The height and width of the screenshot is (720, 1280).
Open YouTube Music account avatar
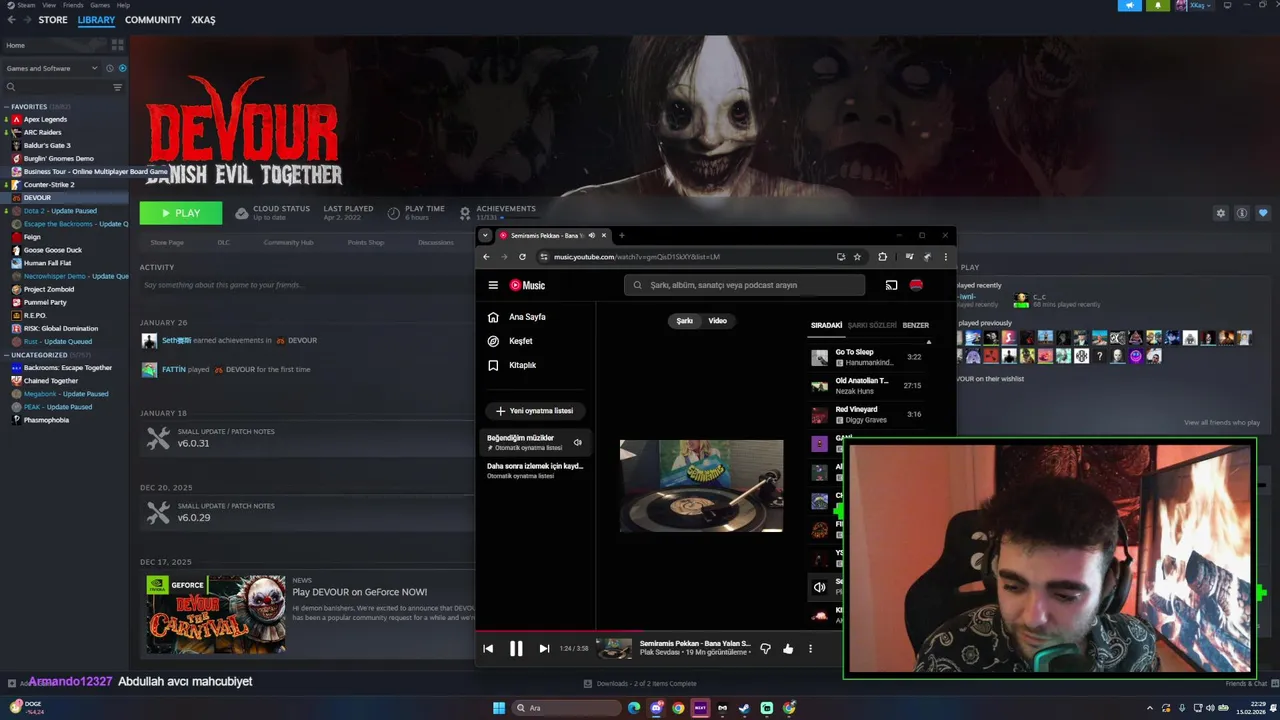click(x=916, y=285)
